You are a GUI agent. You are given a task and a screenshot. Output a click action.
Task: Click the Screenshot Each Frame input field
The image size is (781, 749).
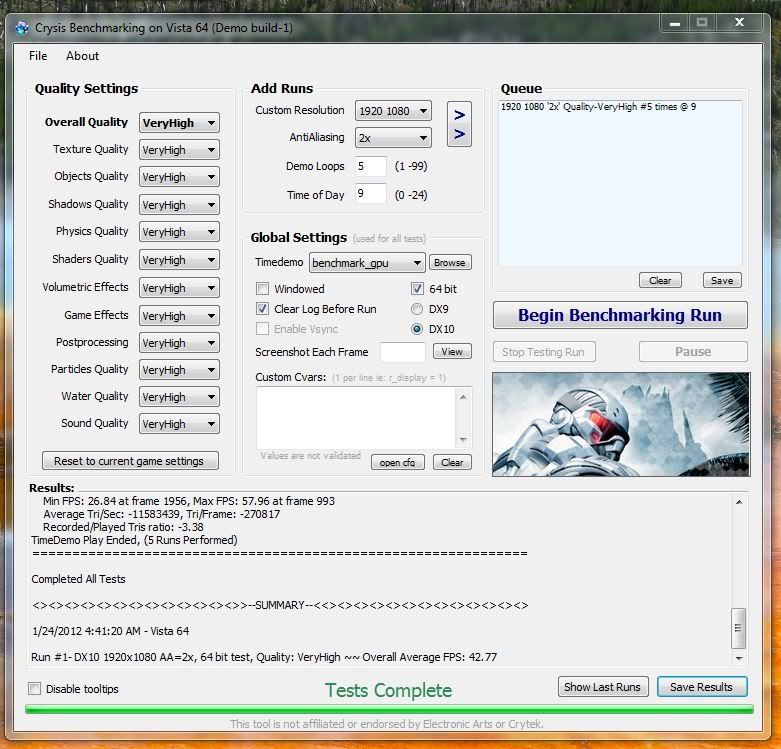(x=402, y=352)
